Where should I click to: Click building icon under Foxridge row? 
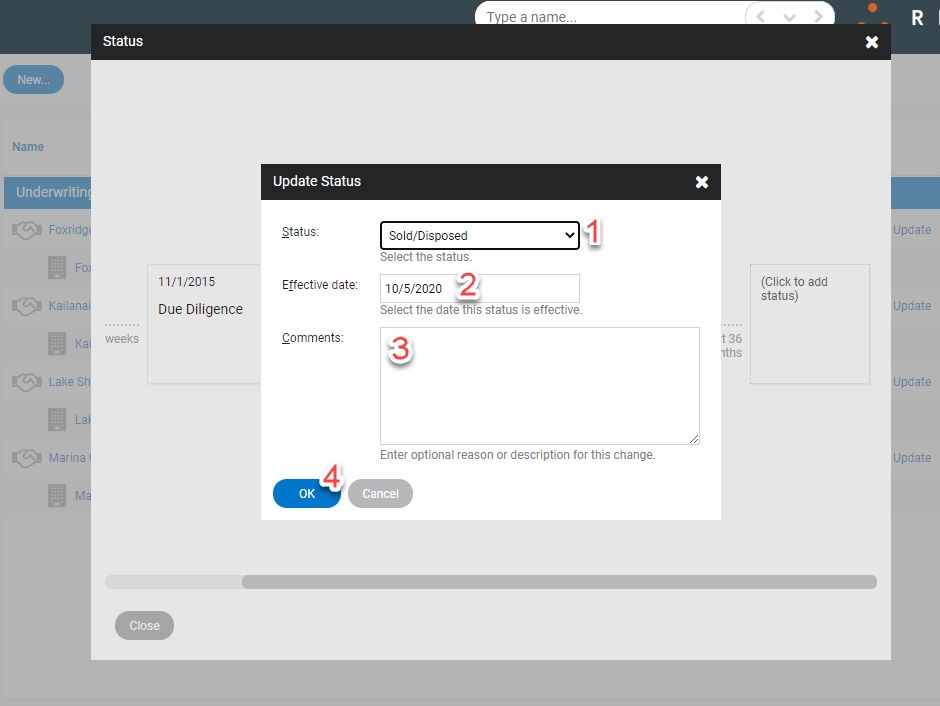57,268
